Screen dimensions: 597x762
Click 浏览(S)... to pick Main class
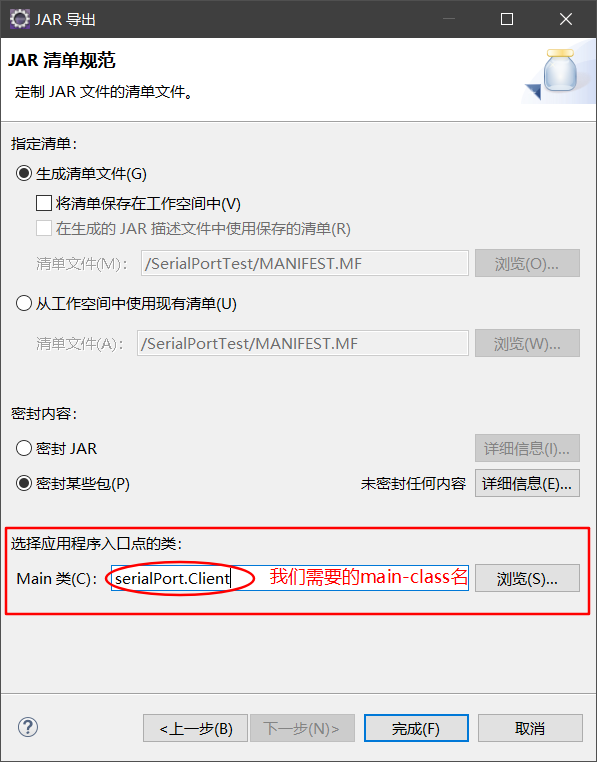pos(527,578)
